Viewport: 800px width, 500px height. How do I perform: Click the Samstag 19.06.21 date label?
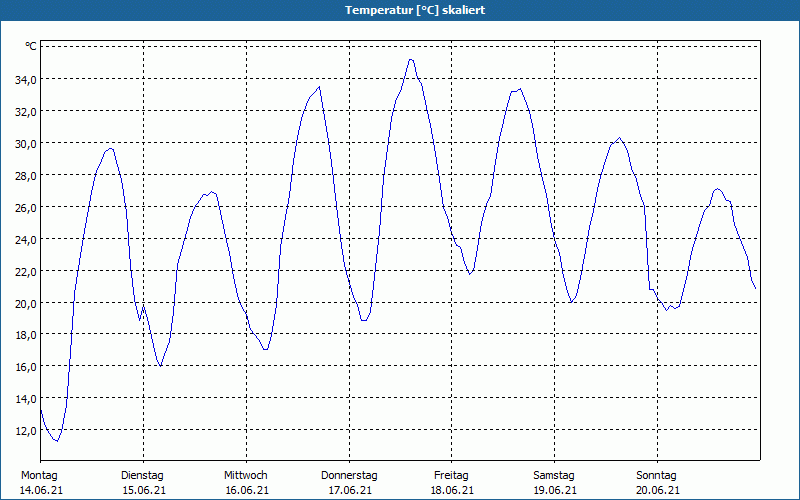[554, 483]
